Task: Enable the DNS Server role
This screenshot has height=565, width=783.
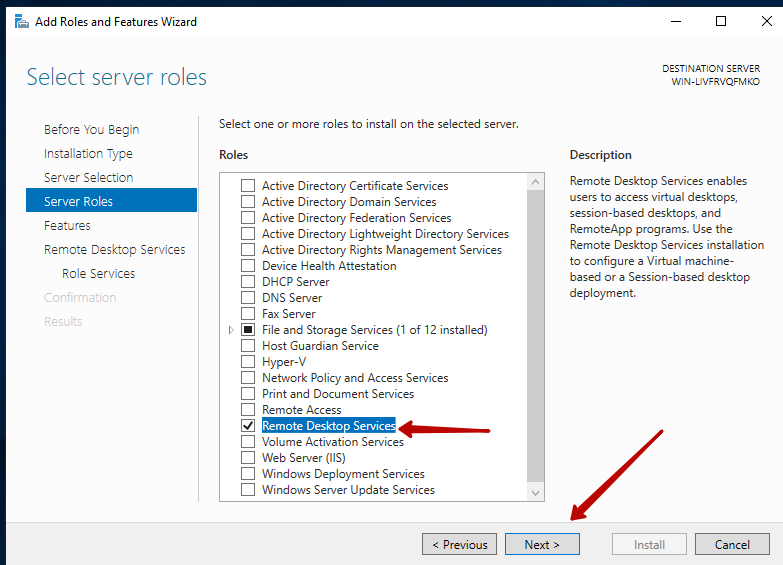Action: pos(248,298)
